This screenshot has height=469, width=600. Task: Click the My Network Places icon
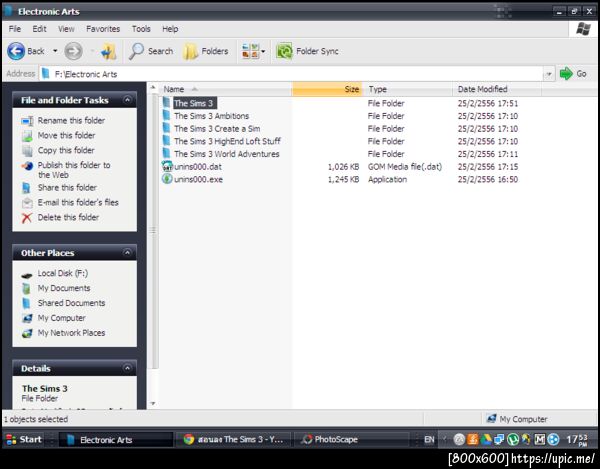27,333
